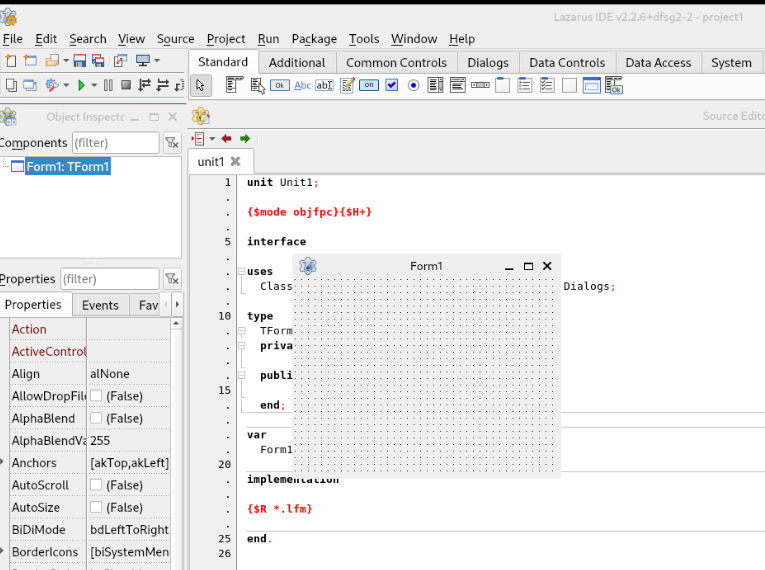This screenshot has height=570, width=765.
Task: Click the Step Over icon
Action: [x=162, y=85]
